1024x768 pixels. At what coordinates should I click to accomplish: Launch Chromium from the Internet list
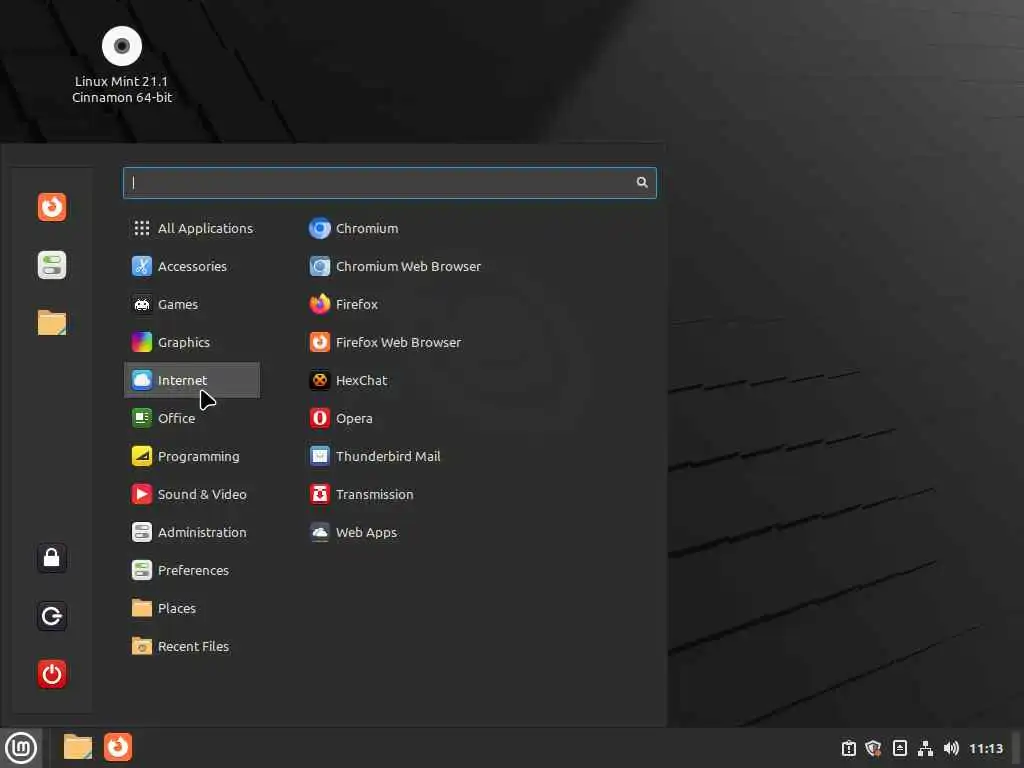[x=354, y=229]
